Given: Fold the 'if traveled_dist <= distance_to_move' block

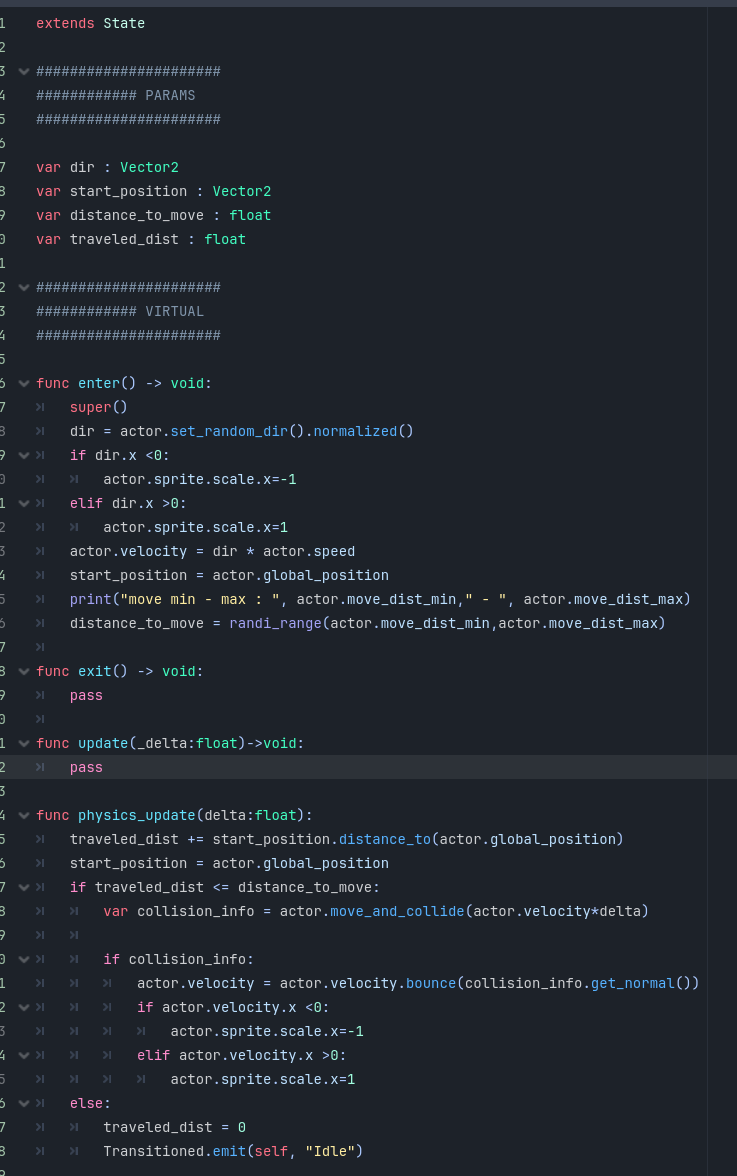Looking at the screenshot, I should [24, 887].
